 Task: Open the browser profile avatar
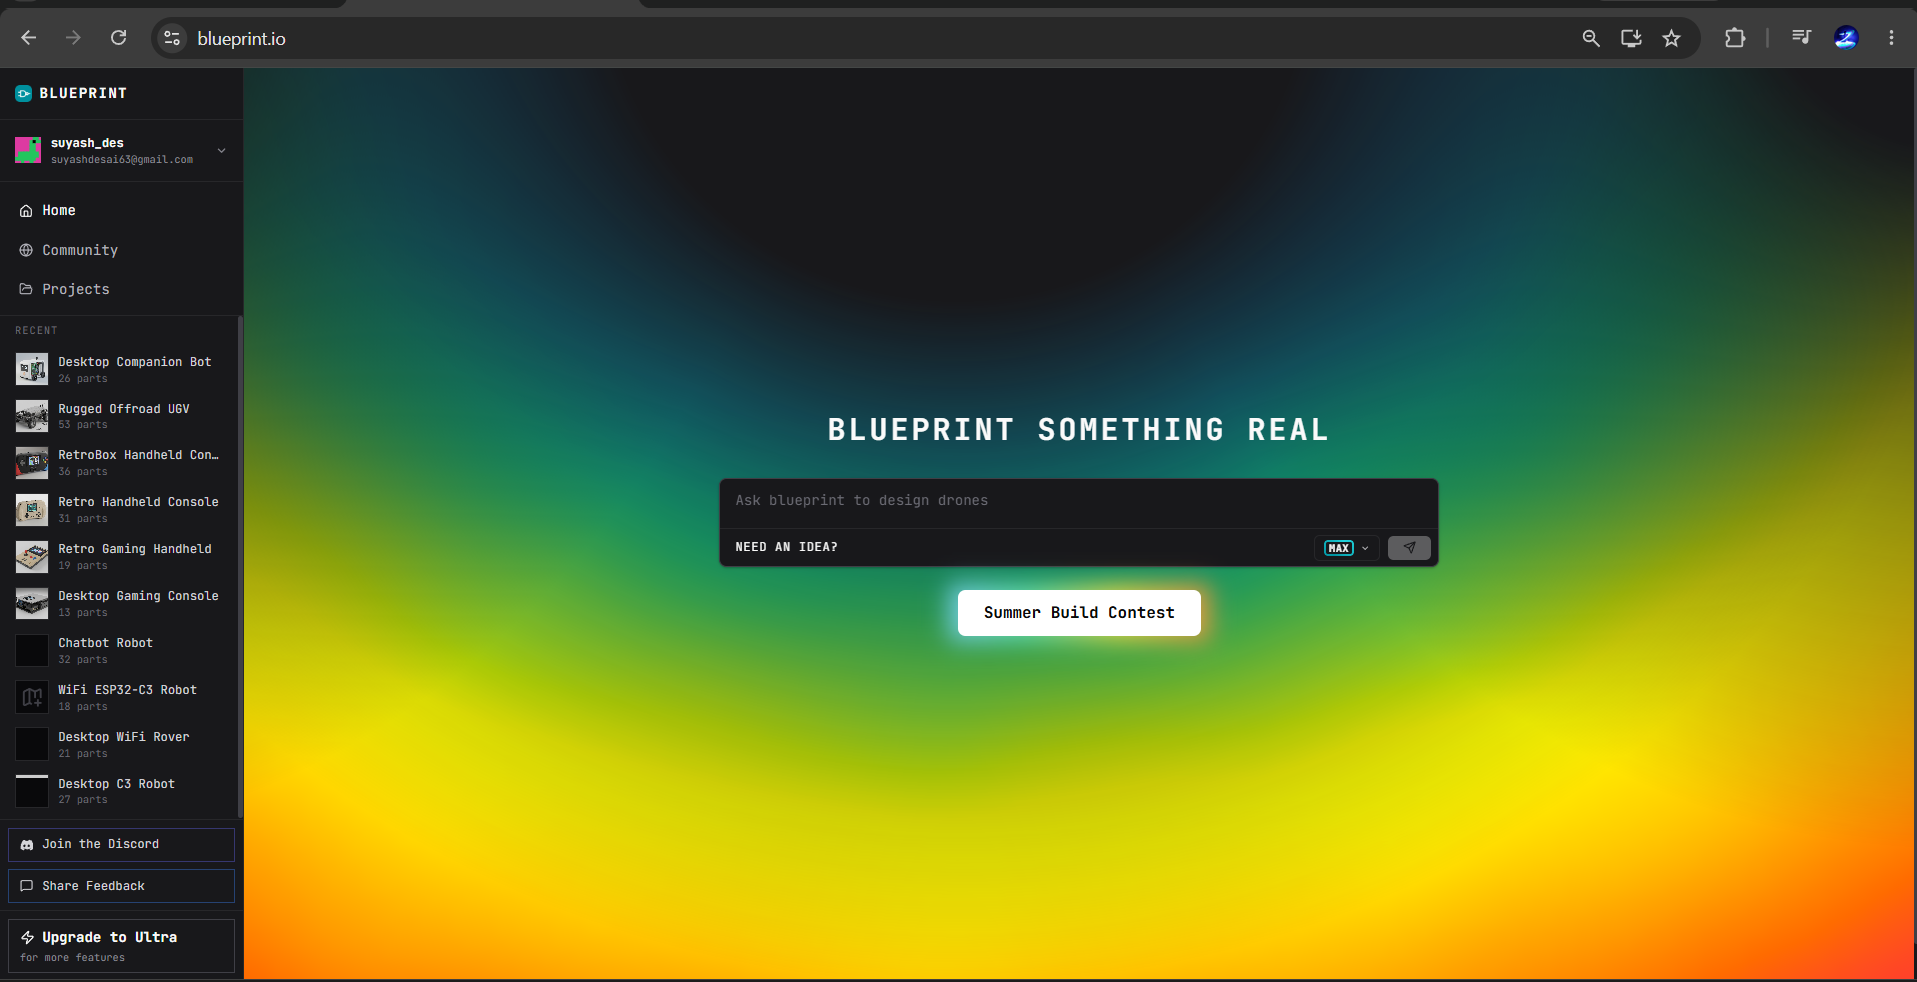click(x=1846, y=38)
